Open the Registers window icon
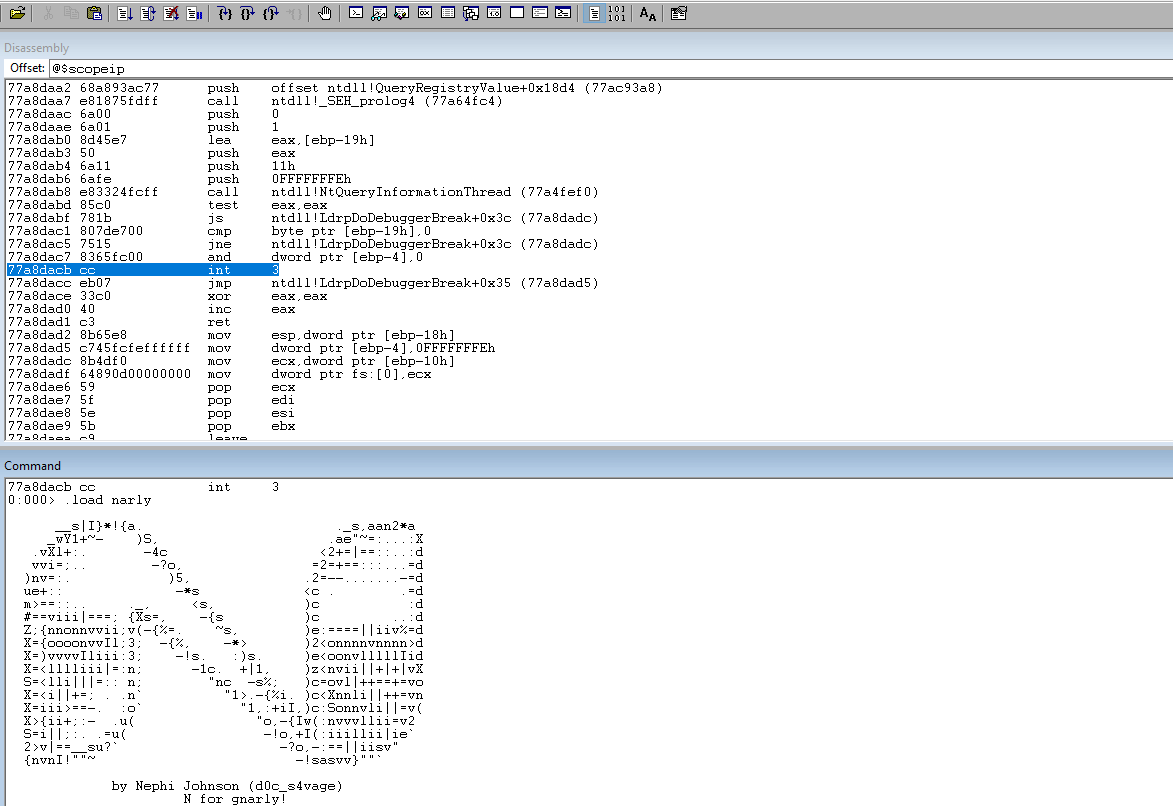This screenshot has width=1173, height=806. click(425, 13)
